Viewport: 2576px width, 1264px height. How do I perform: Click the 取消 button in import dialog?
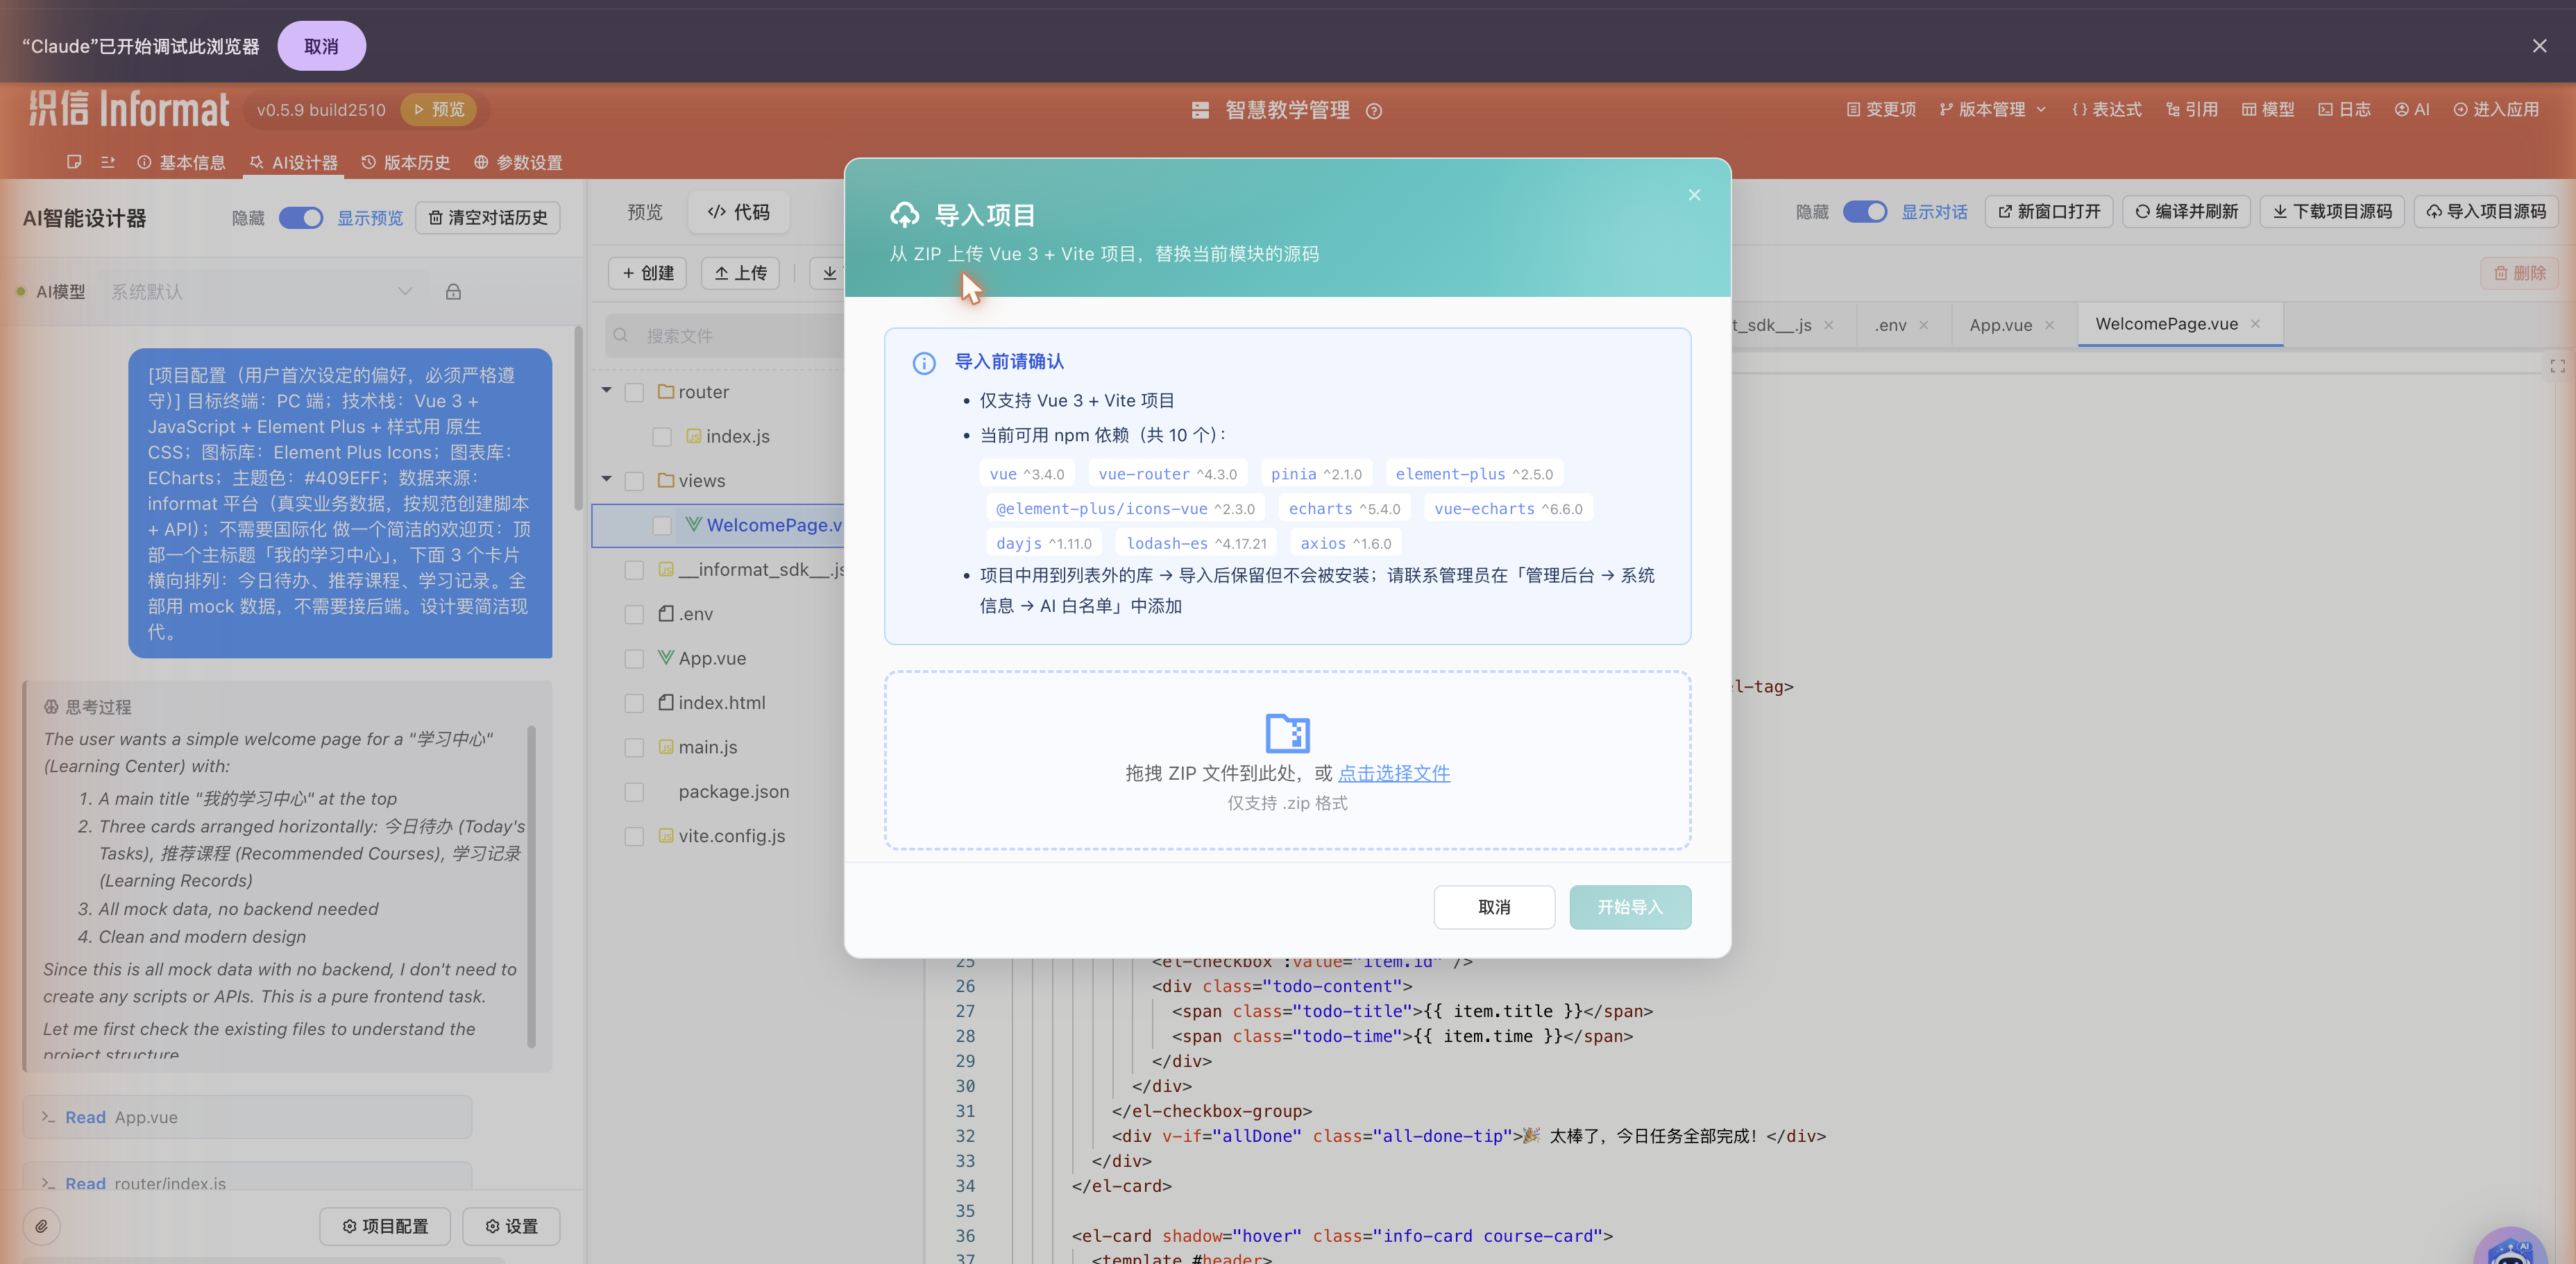tap(1494, 907)
